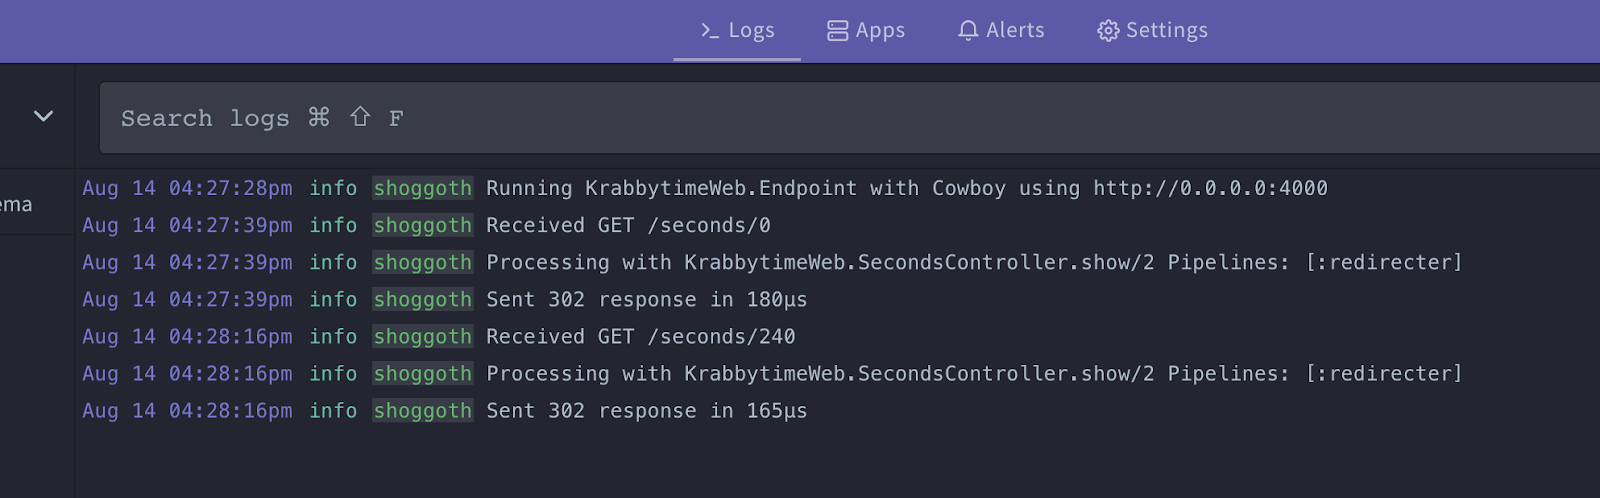1600x498 pixels.
Task: Select the 'Sent 302 response in 165µs' log line
Action: (646, 410)
